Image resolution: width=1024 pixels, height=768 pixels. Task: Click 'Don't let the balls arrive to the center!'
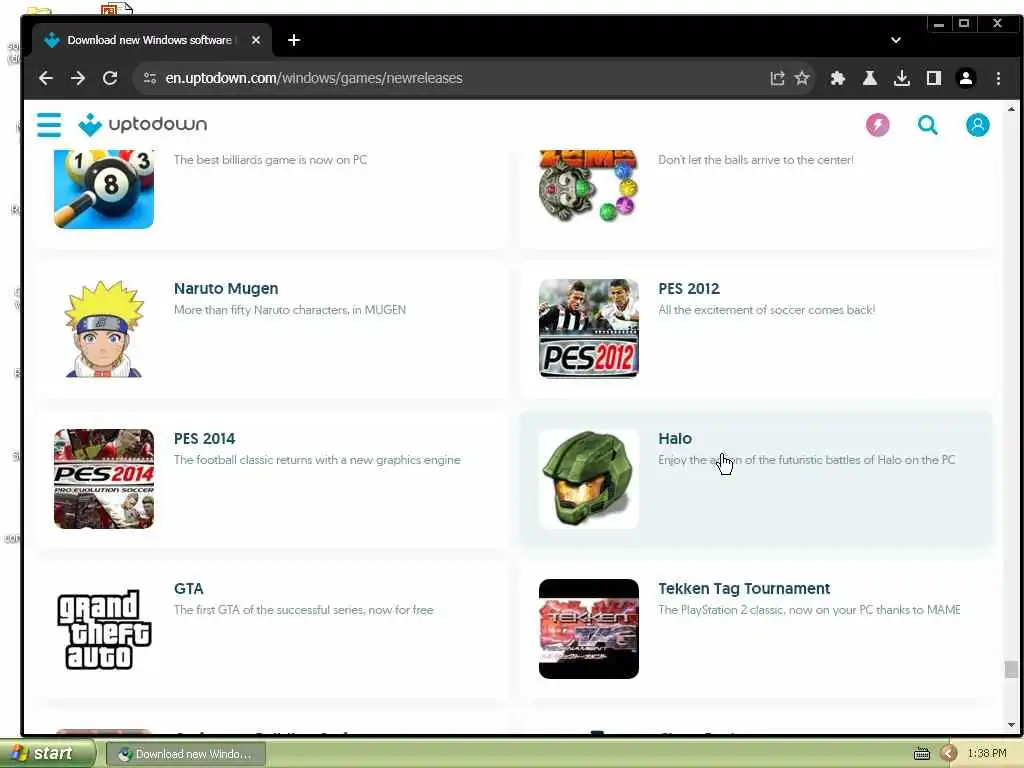tap(756, 160)
